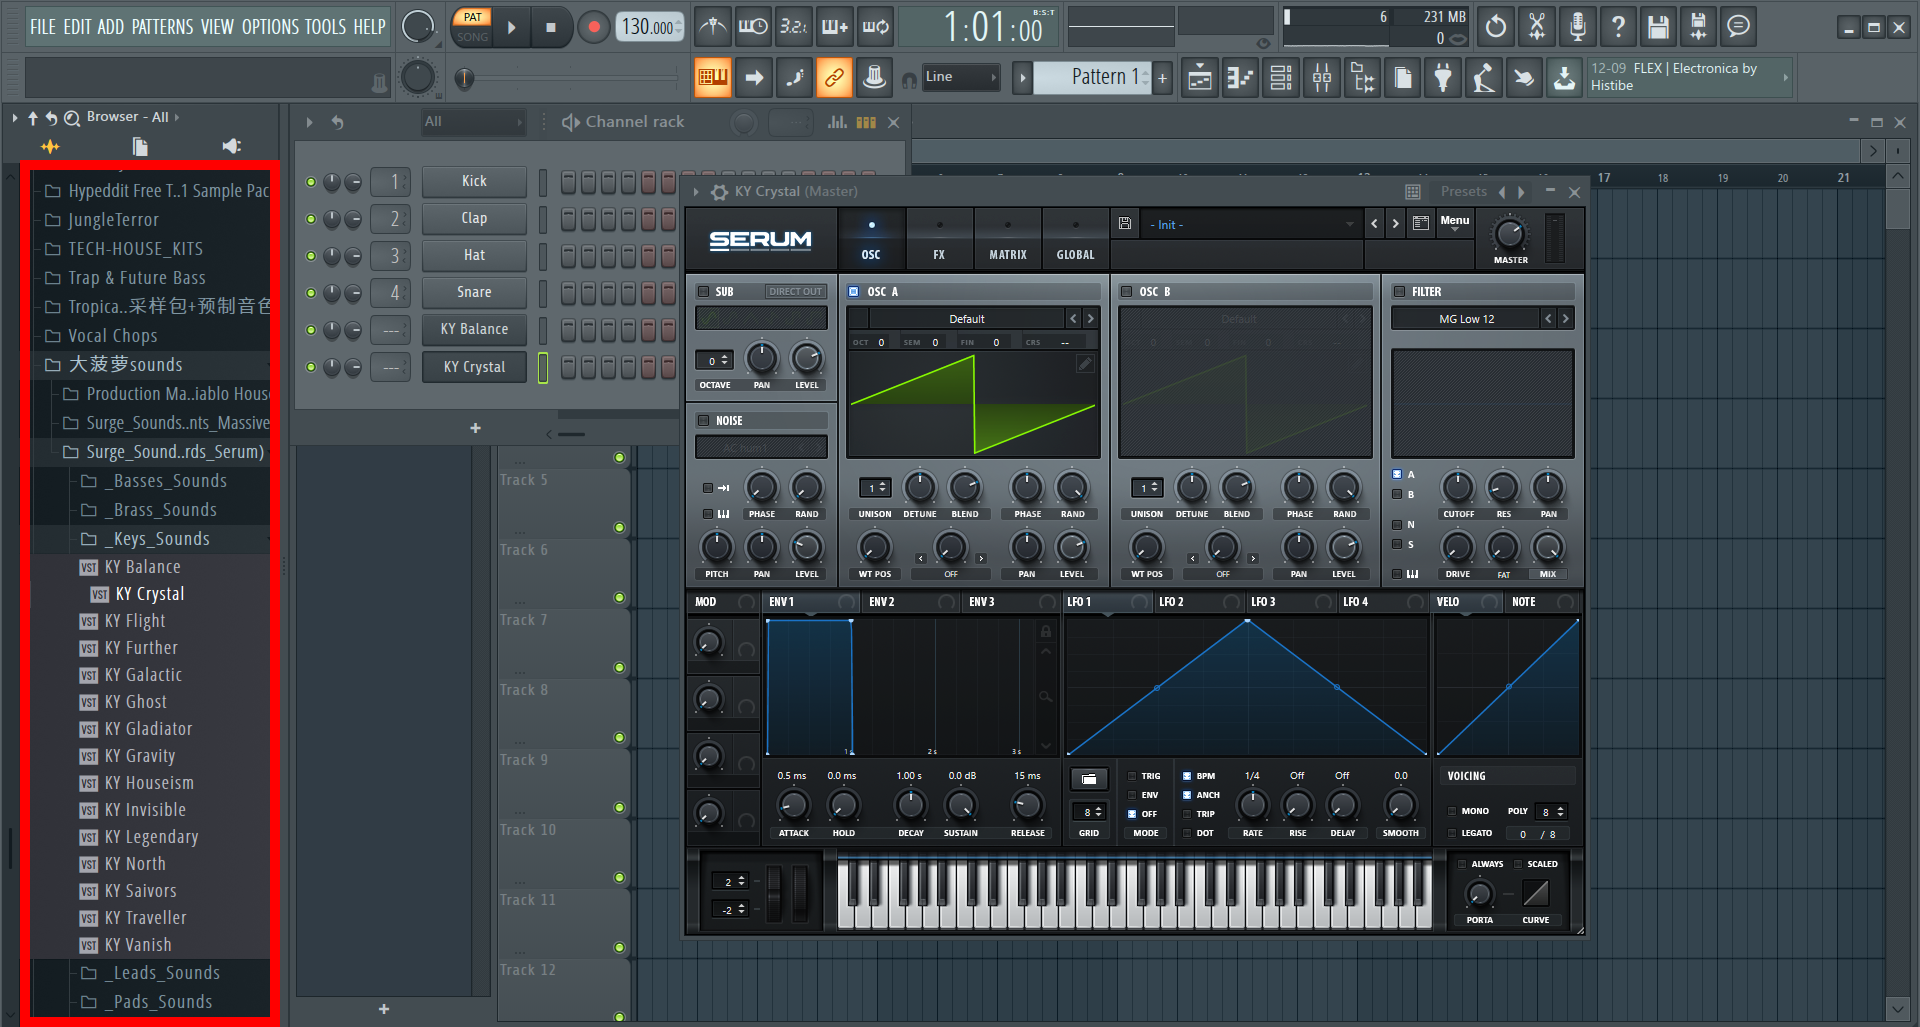Click the DIRECT OUT button
This screenshot has width=1920, height=1027.
pyautogui.click(x=795, y=292)
